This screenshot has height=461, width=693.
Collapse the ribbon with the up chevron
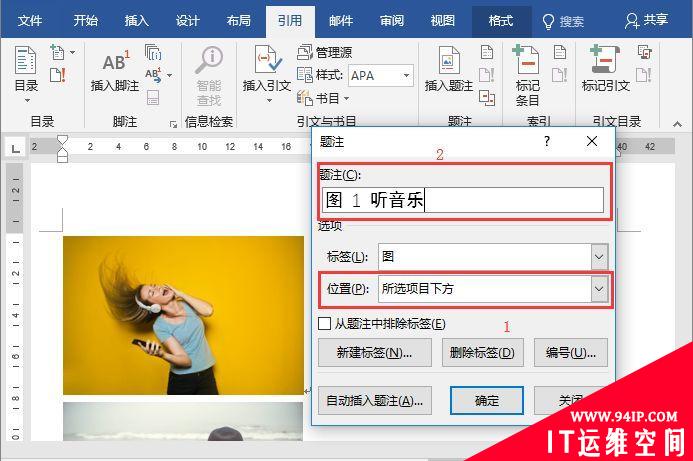coord(677,124)
